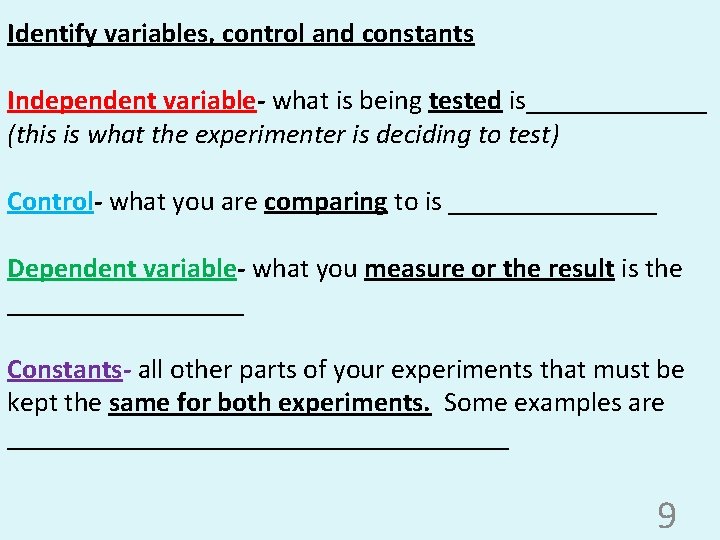Click the blue Control underlined term
The image size is (720, 540).
51,202
